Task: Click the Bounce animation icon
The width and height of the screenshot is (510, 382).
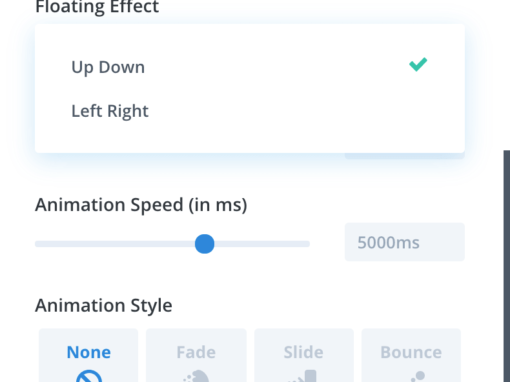Action: [418, 377]
